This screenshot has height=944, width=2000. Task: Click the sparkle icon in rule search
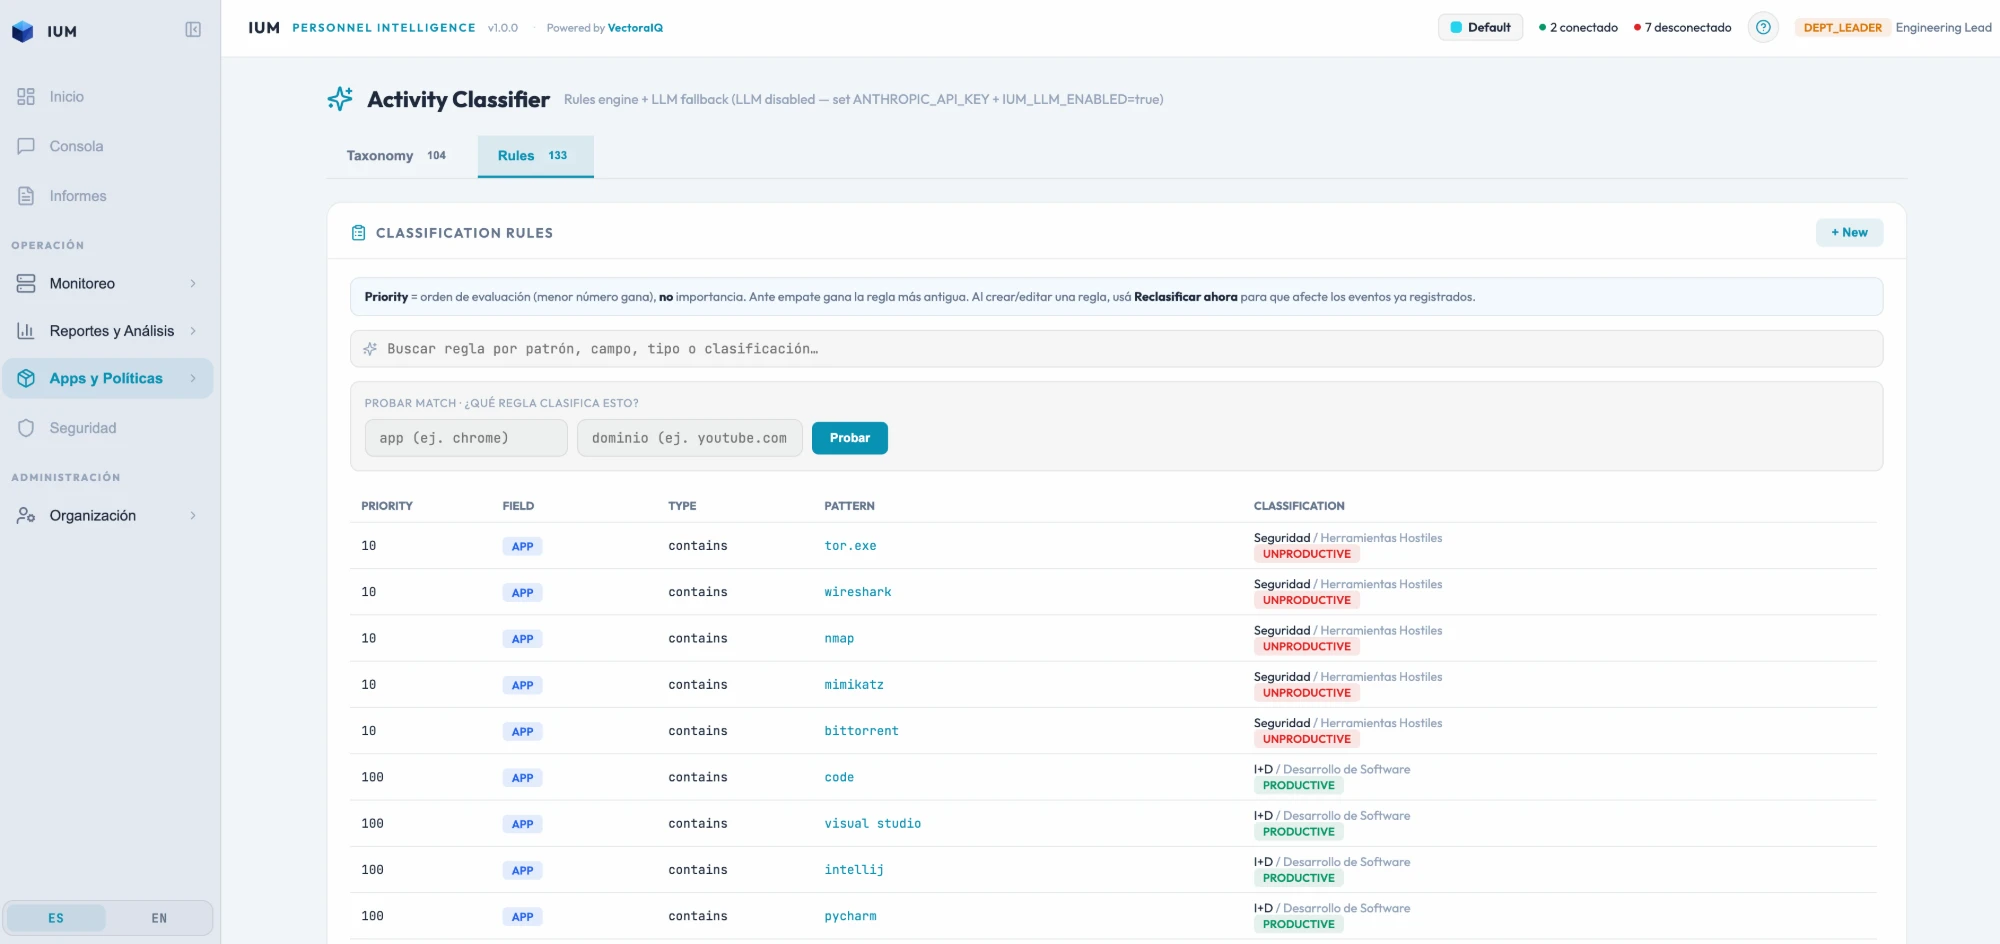[x=370, y=349]
